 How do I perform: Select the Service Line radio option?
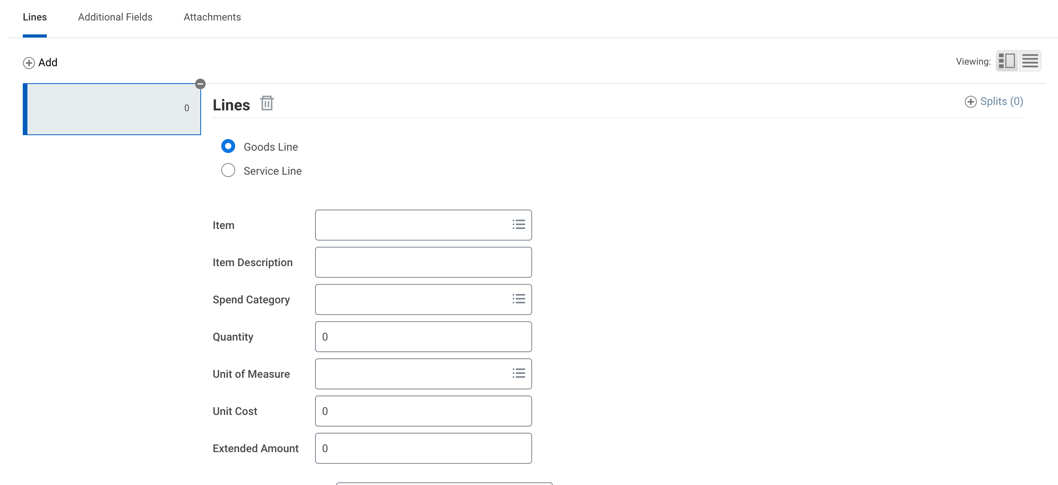228,171
